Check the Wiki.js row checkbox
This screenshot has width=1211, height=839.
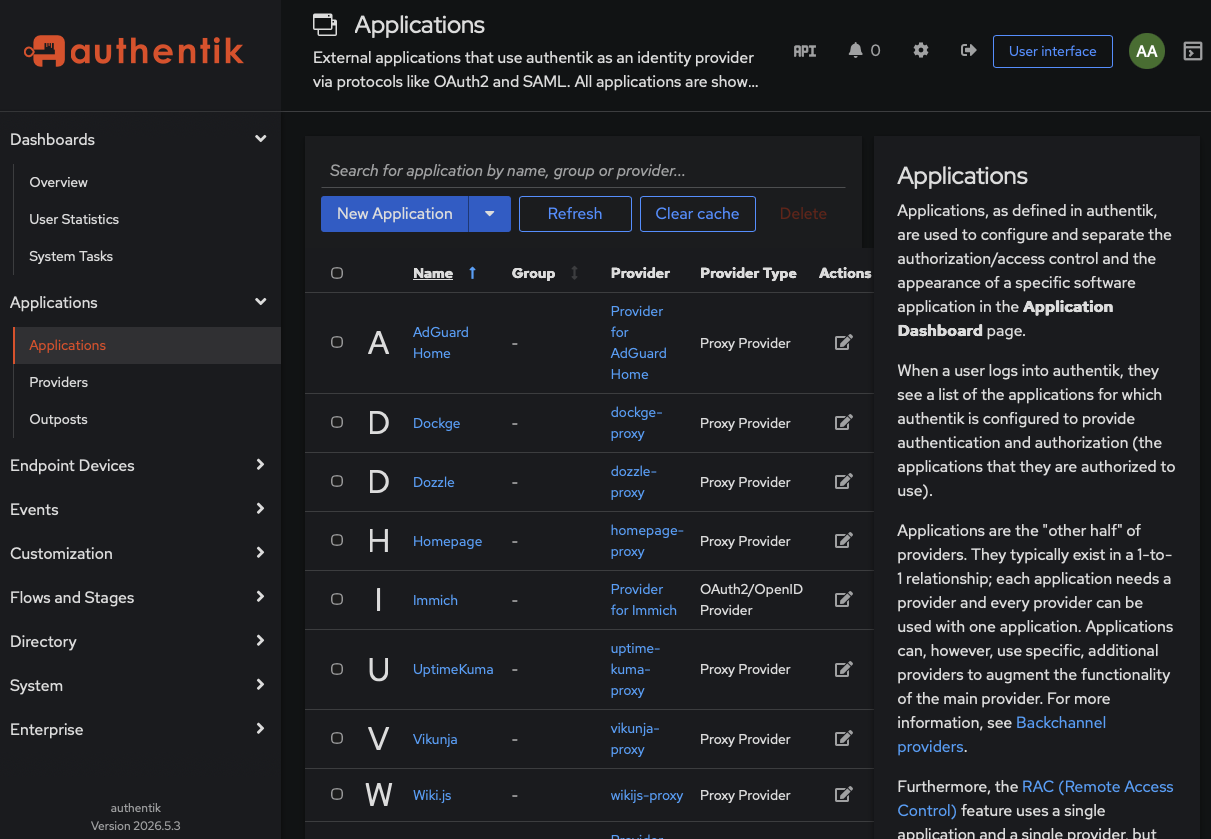337,794
